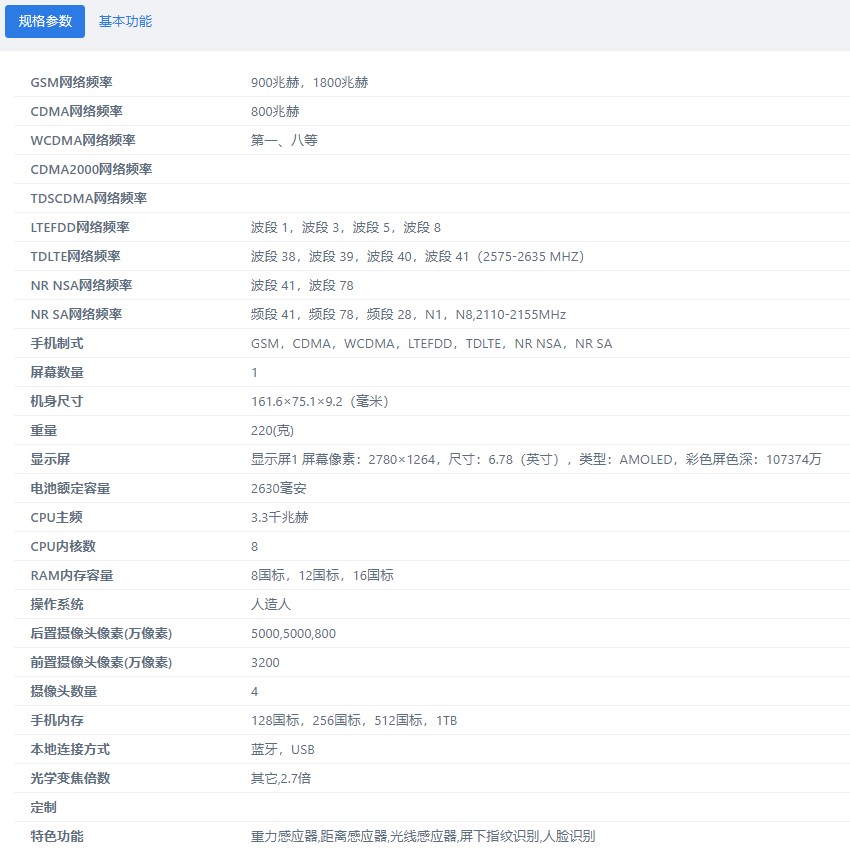
Task: Click the TDSCDMA网络频率 label
Action: point(88,198)
